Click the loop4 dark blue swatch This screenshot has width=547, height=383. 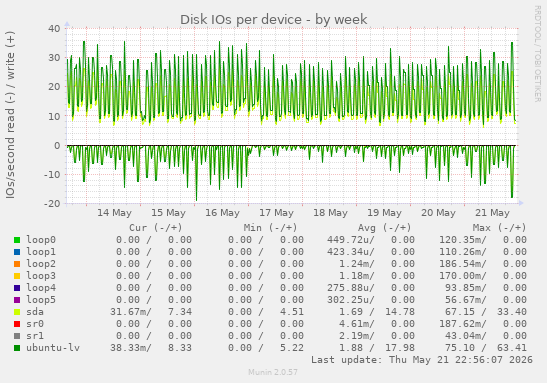click(x=17, y=288)
